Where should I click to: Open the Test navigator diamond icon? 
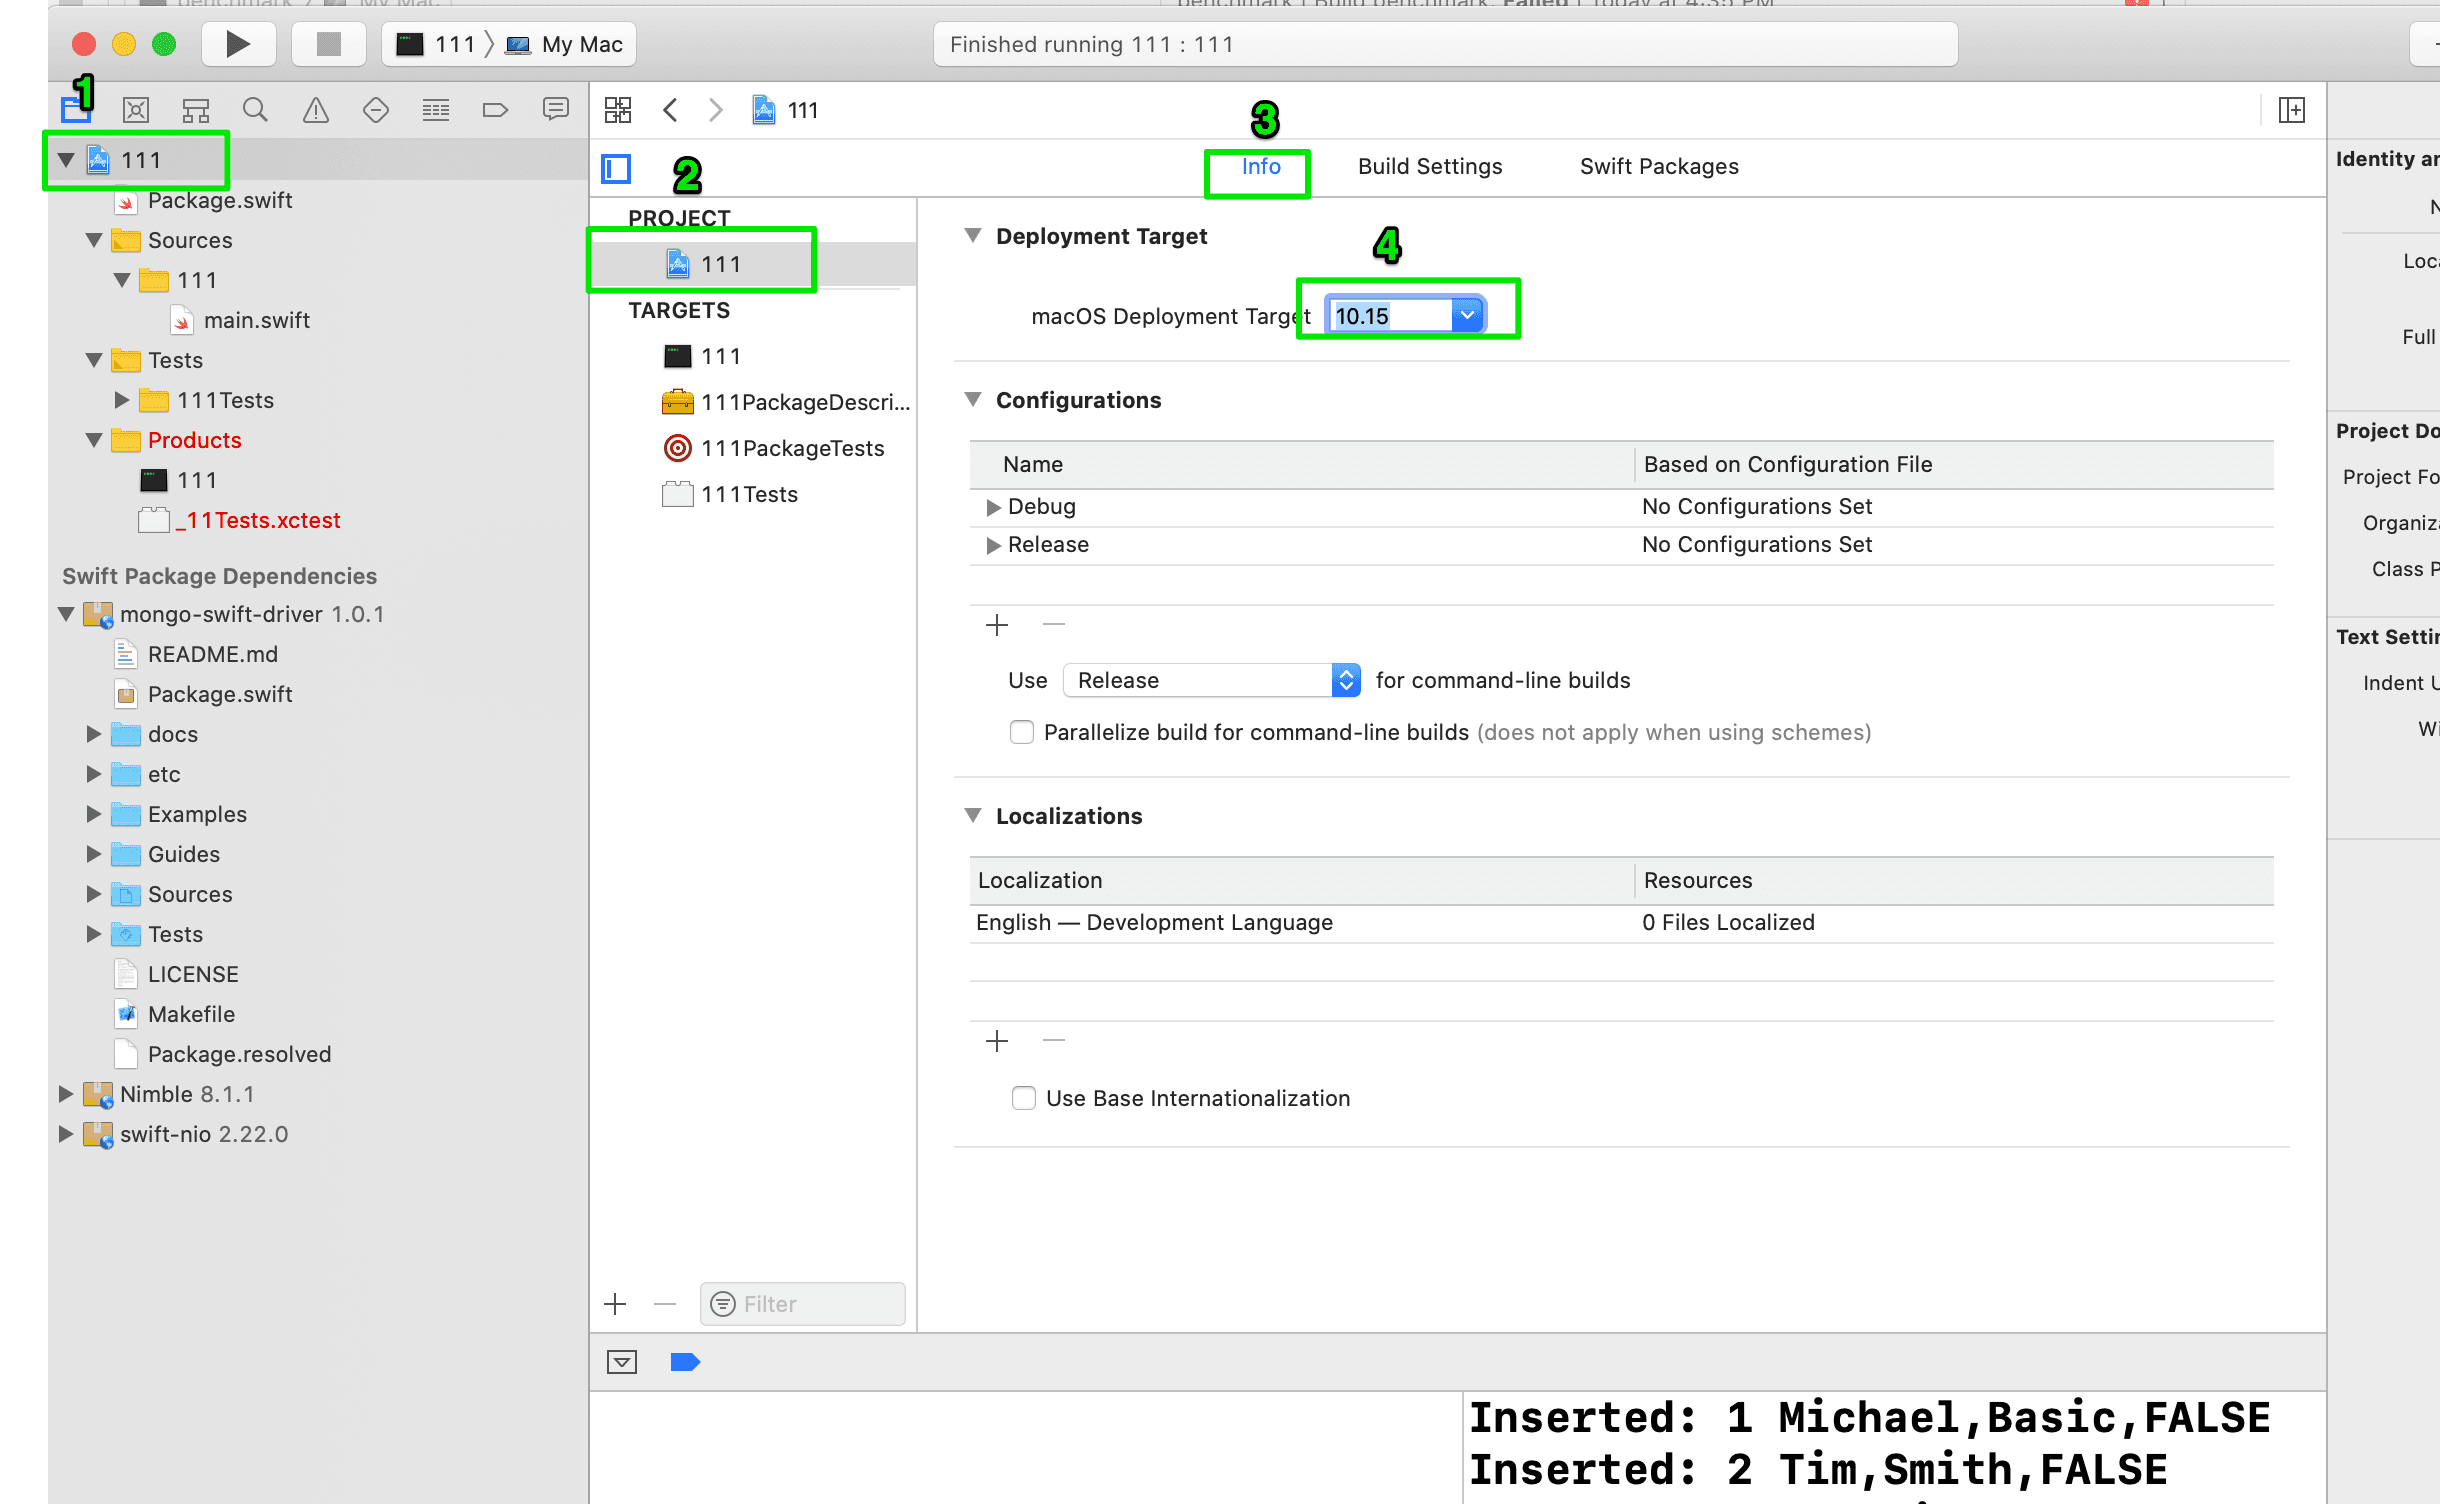376,110
